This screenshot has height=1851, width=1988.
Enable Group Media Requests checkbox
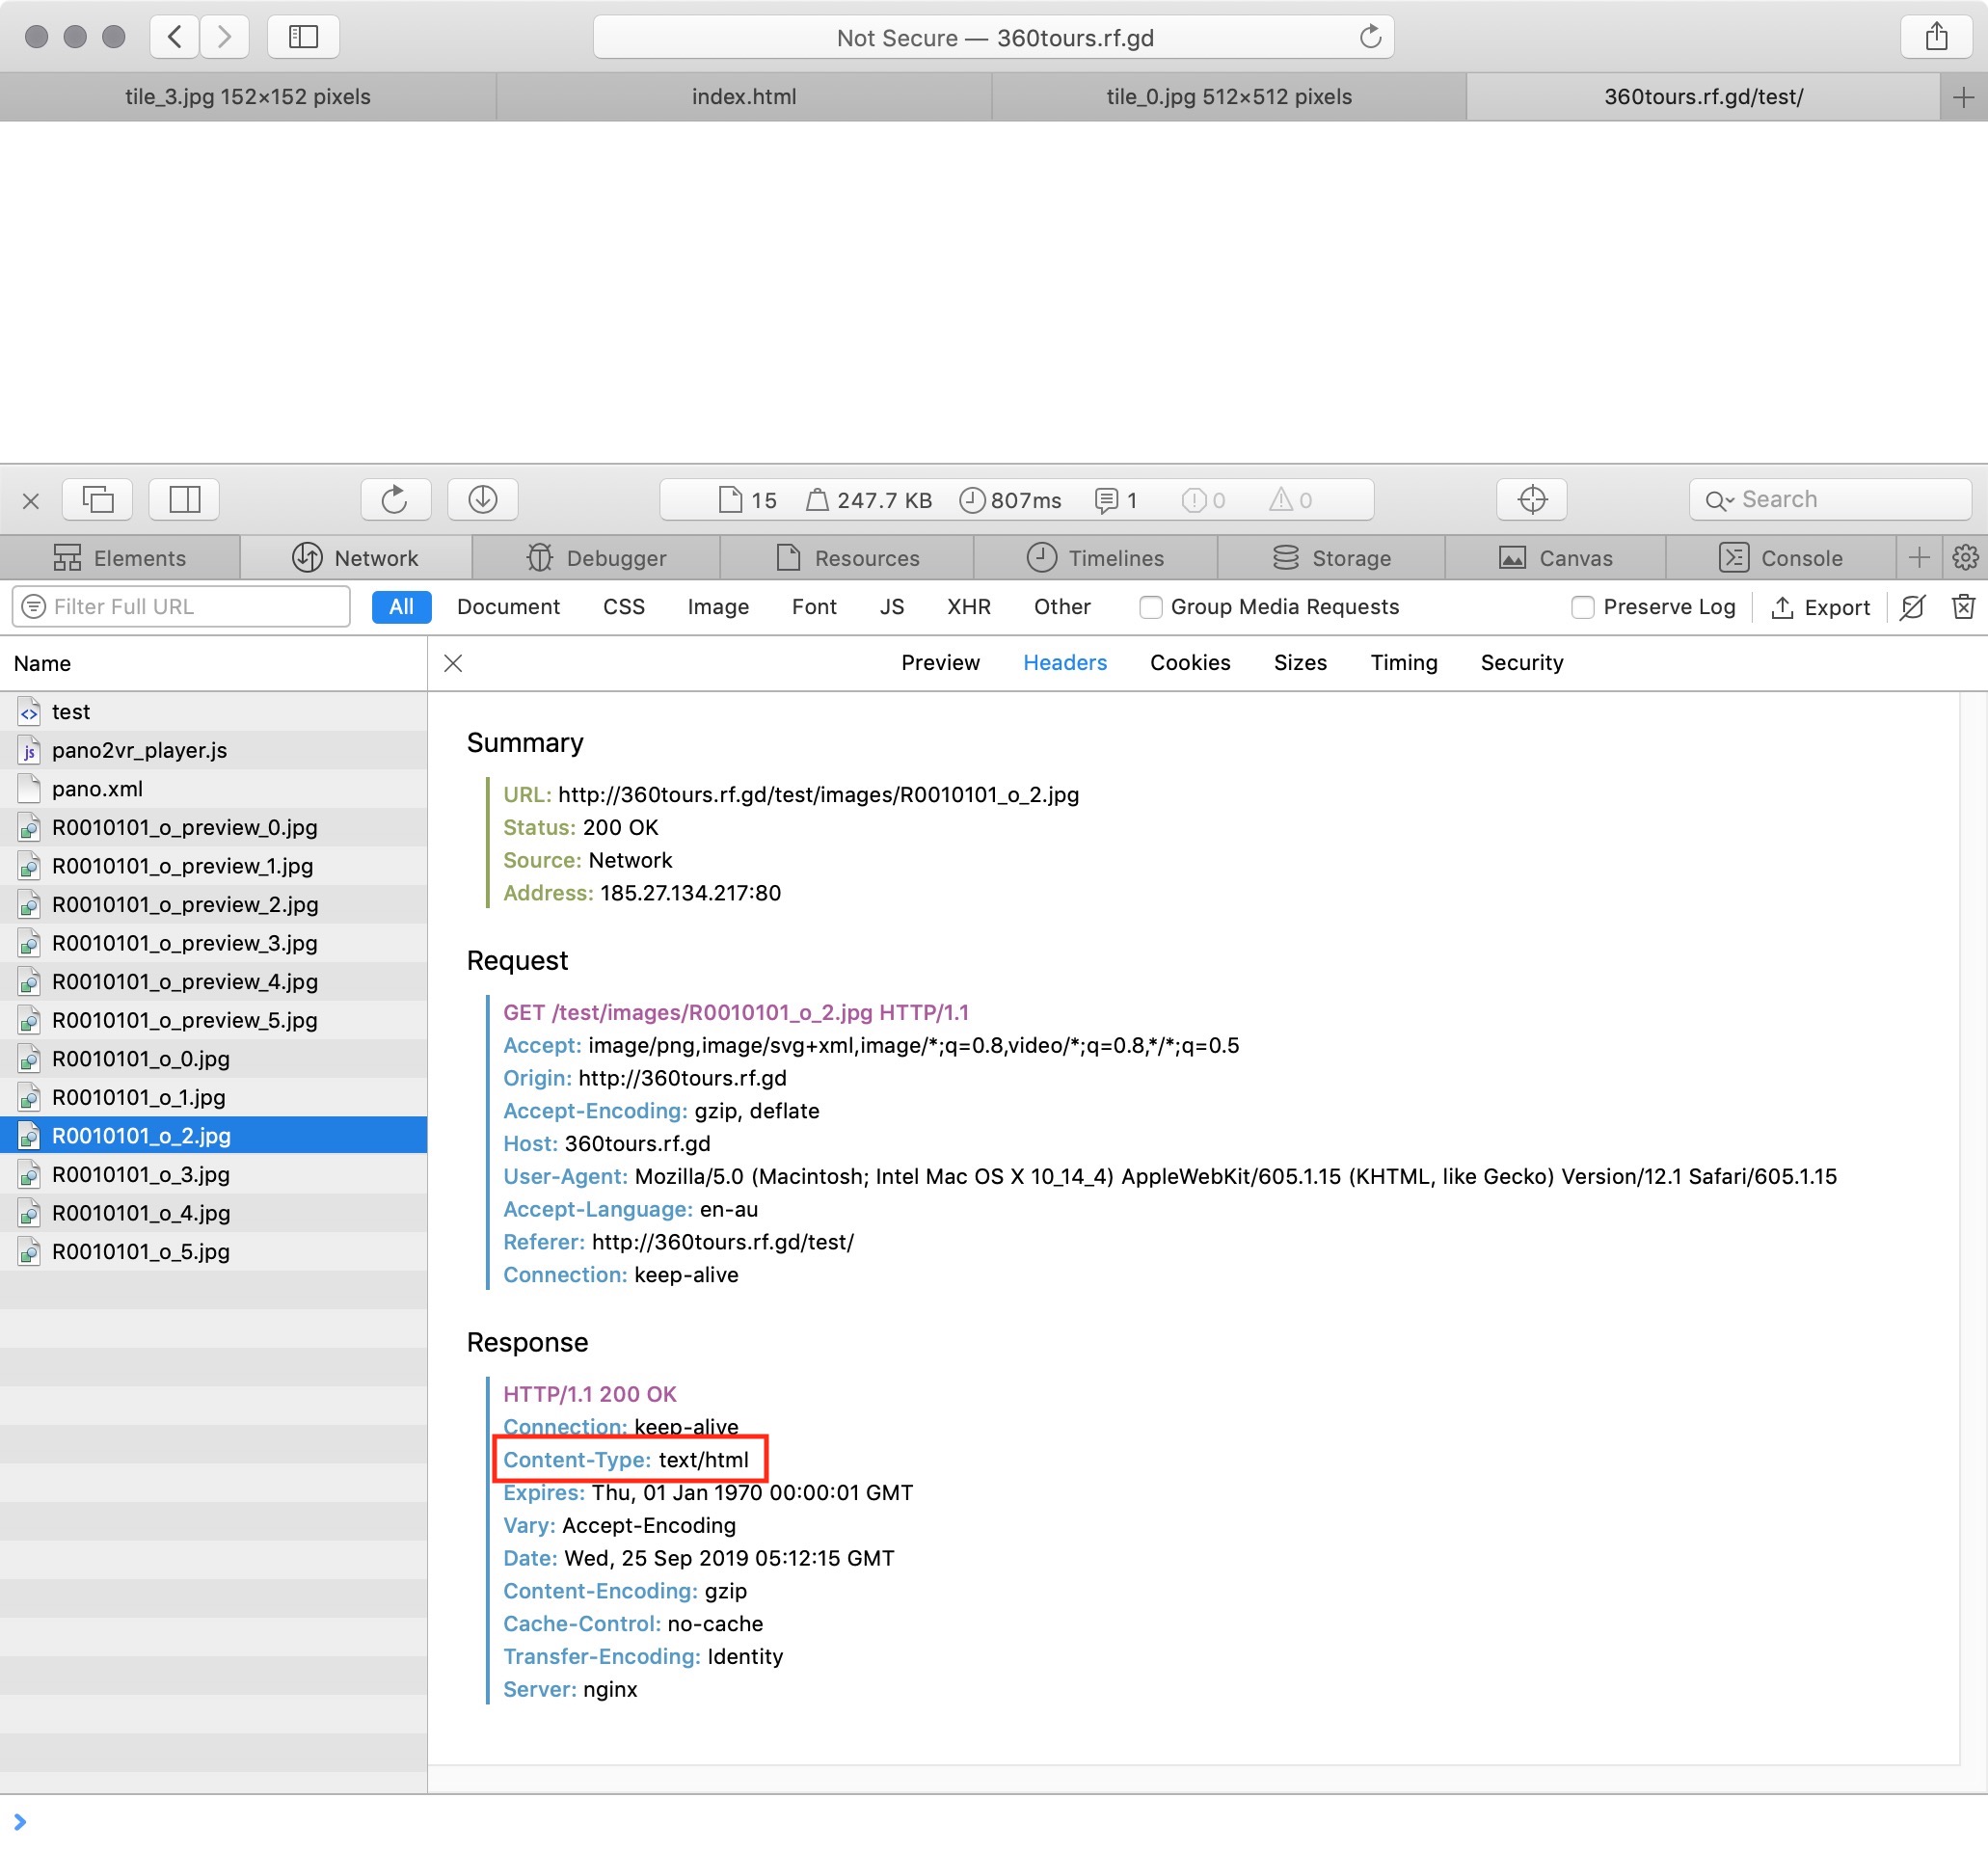click(x=1150, y=607)
